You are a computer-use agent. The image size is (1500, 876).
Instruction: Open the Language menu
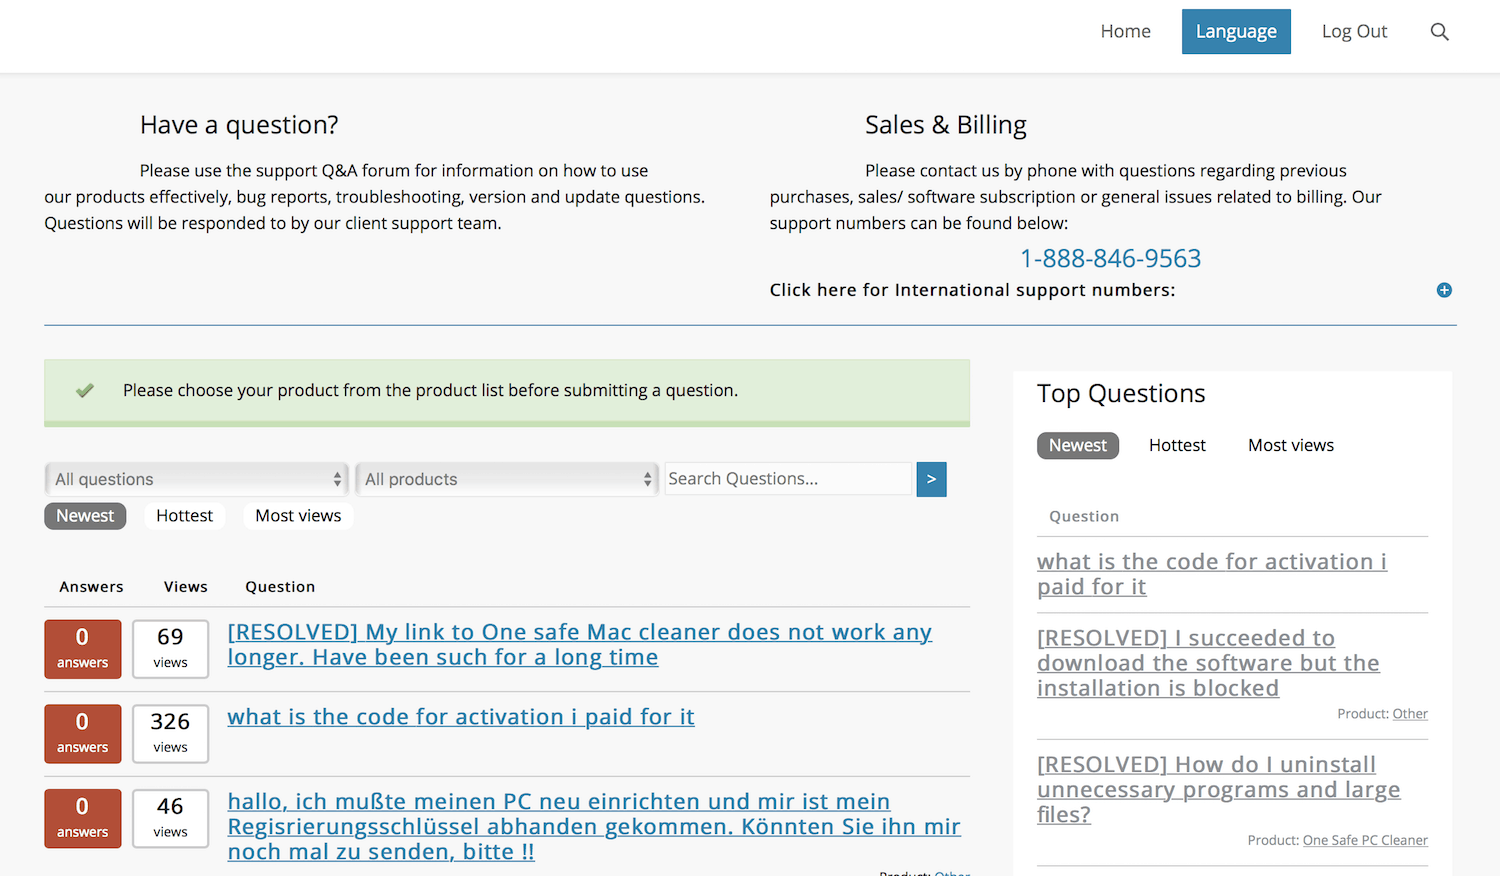tap(1236, 32)
